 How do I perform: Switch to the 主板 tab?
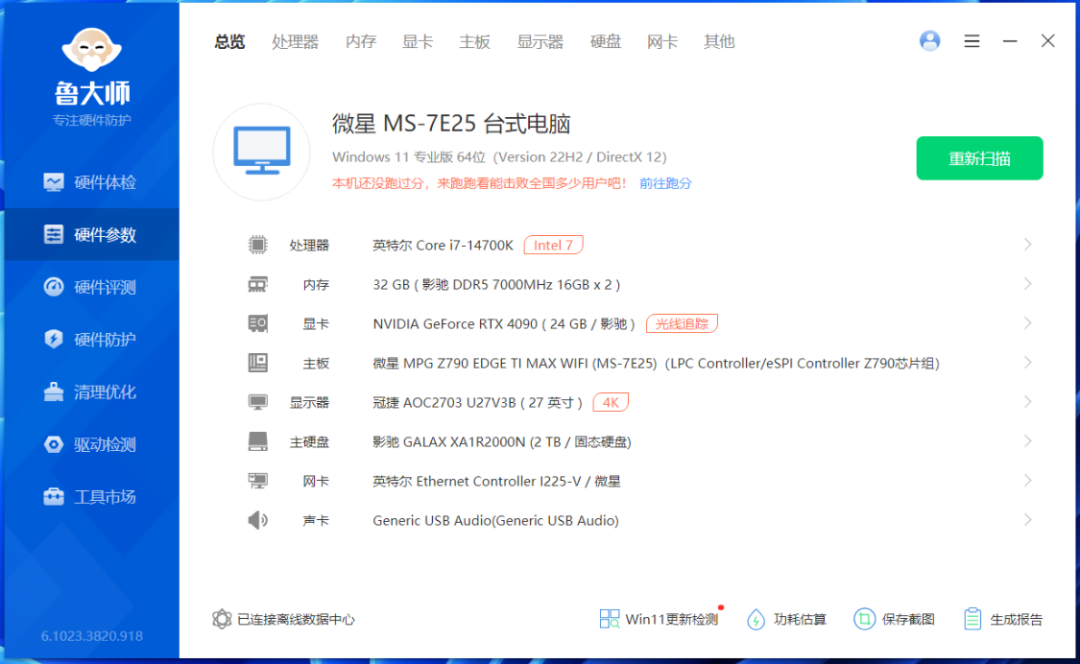click(x=475, y=42)
